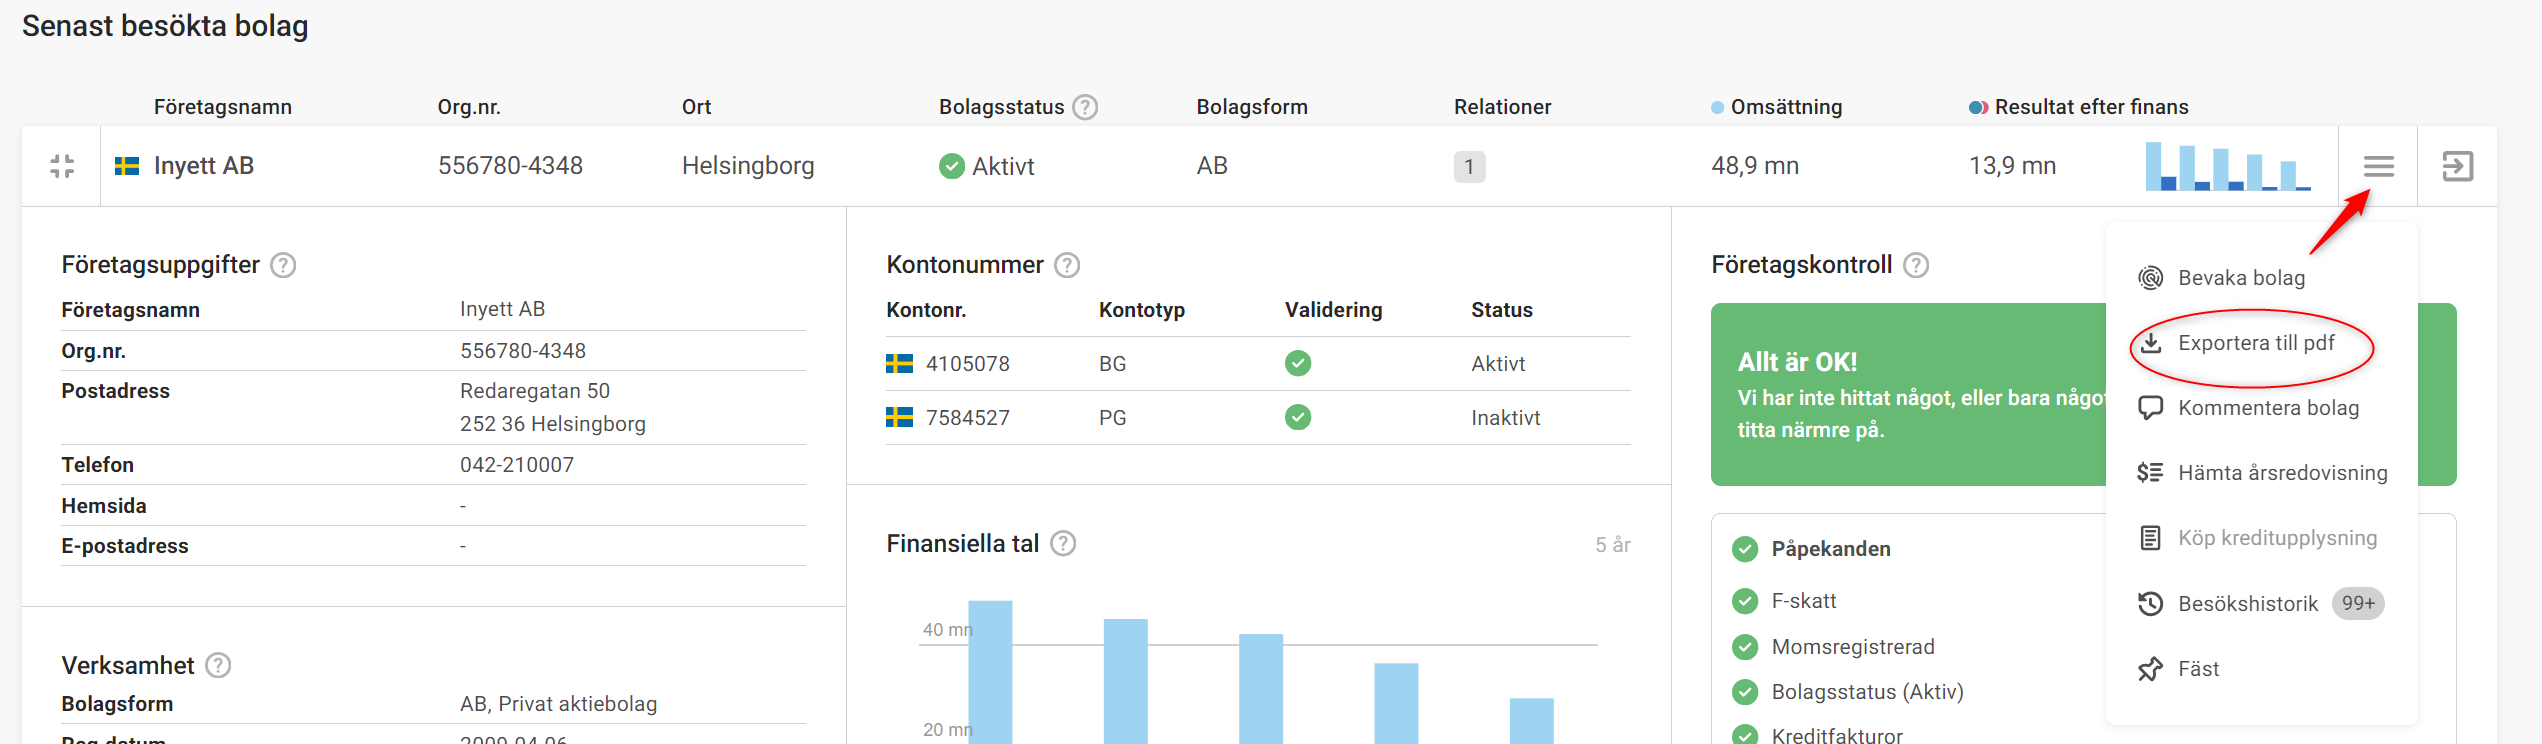Viewport: 2542px width, 744px height.
Task: Show help for Företagsuppgifter section
Action: 284,265
